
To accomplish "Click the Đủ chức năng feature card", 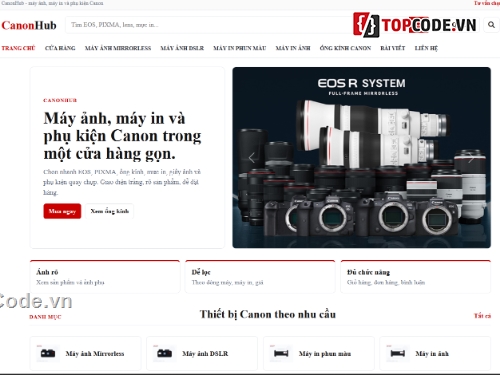I will pyautogui.click(x=416, y=277).
